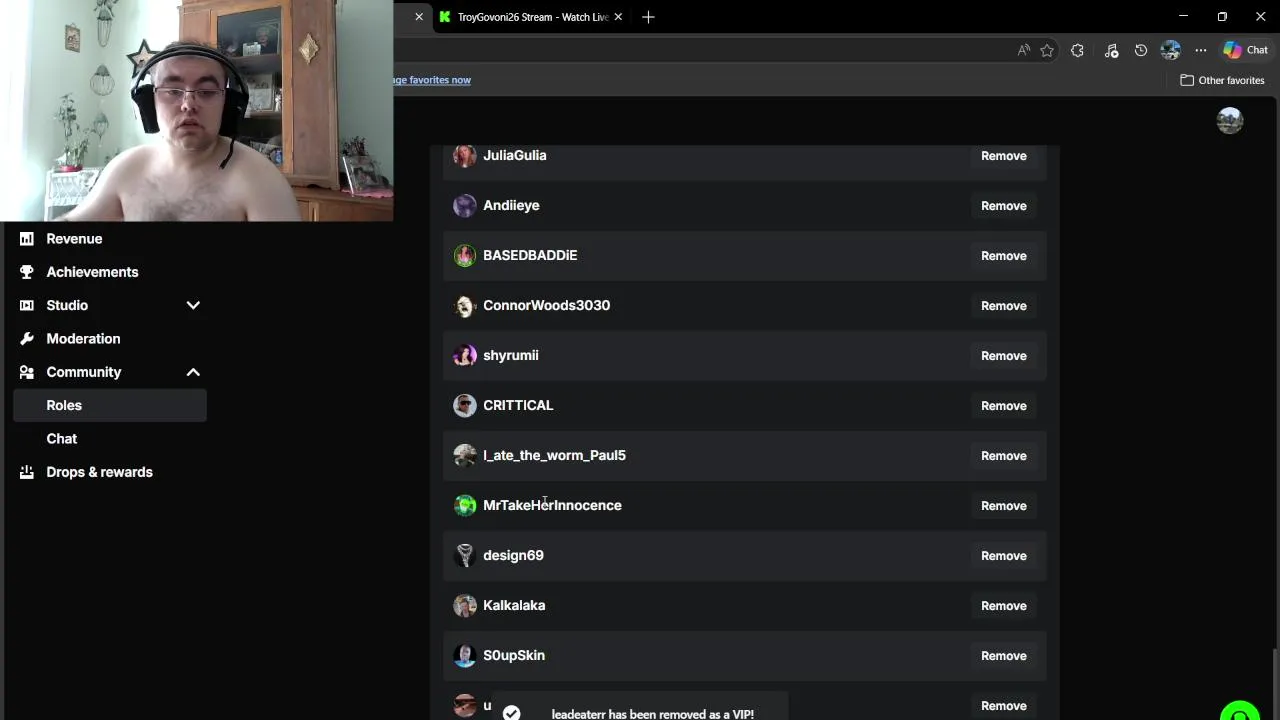Click the username ConnorWoods3030

(546, 305)
